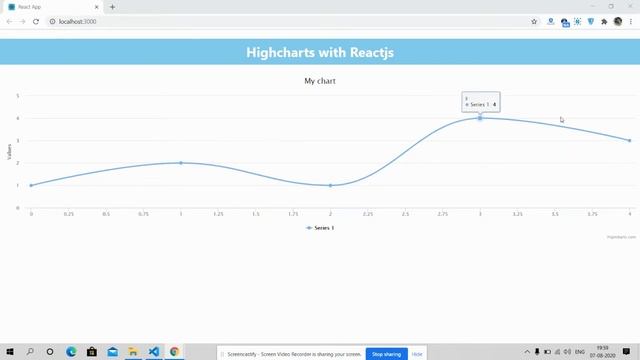Viewport: 640px width, 360px height.
Task: Open the Windows notification center
Action: (627, 351)
